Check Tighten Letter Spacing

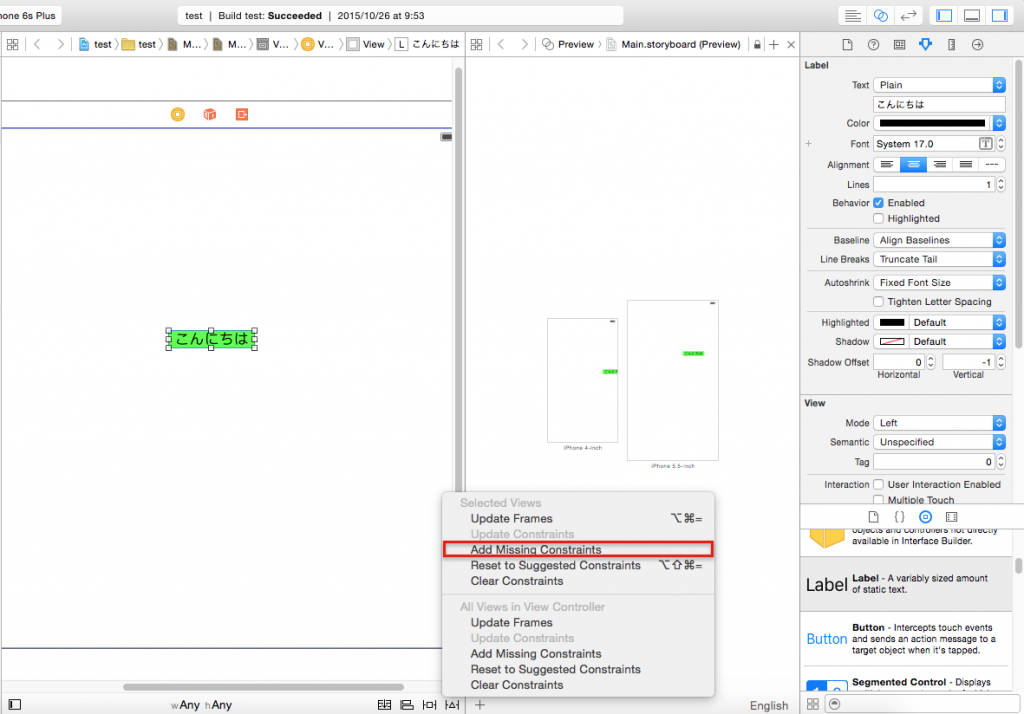click(x=879, y=302)
